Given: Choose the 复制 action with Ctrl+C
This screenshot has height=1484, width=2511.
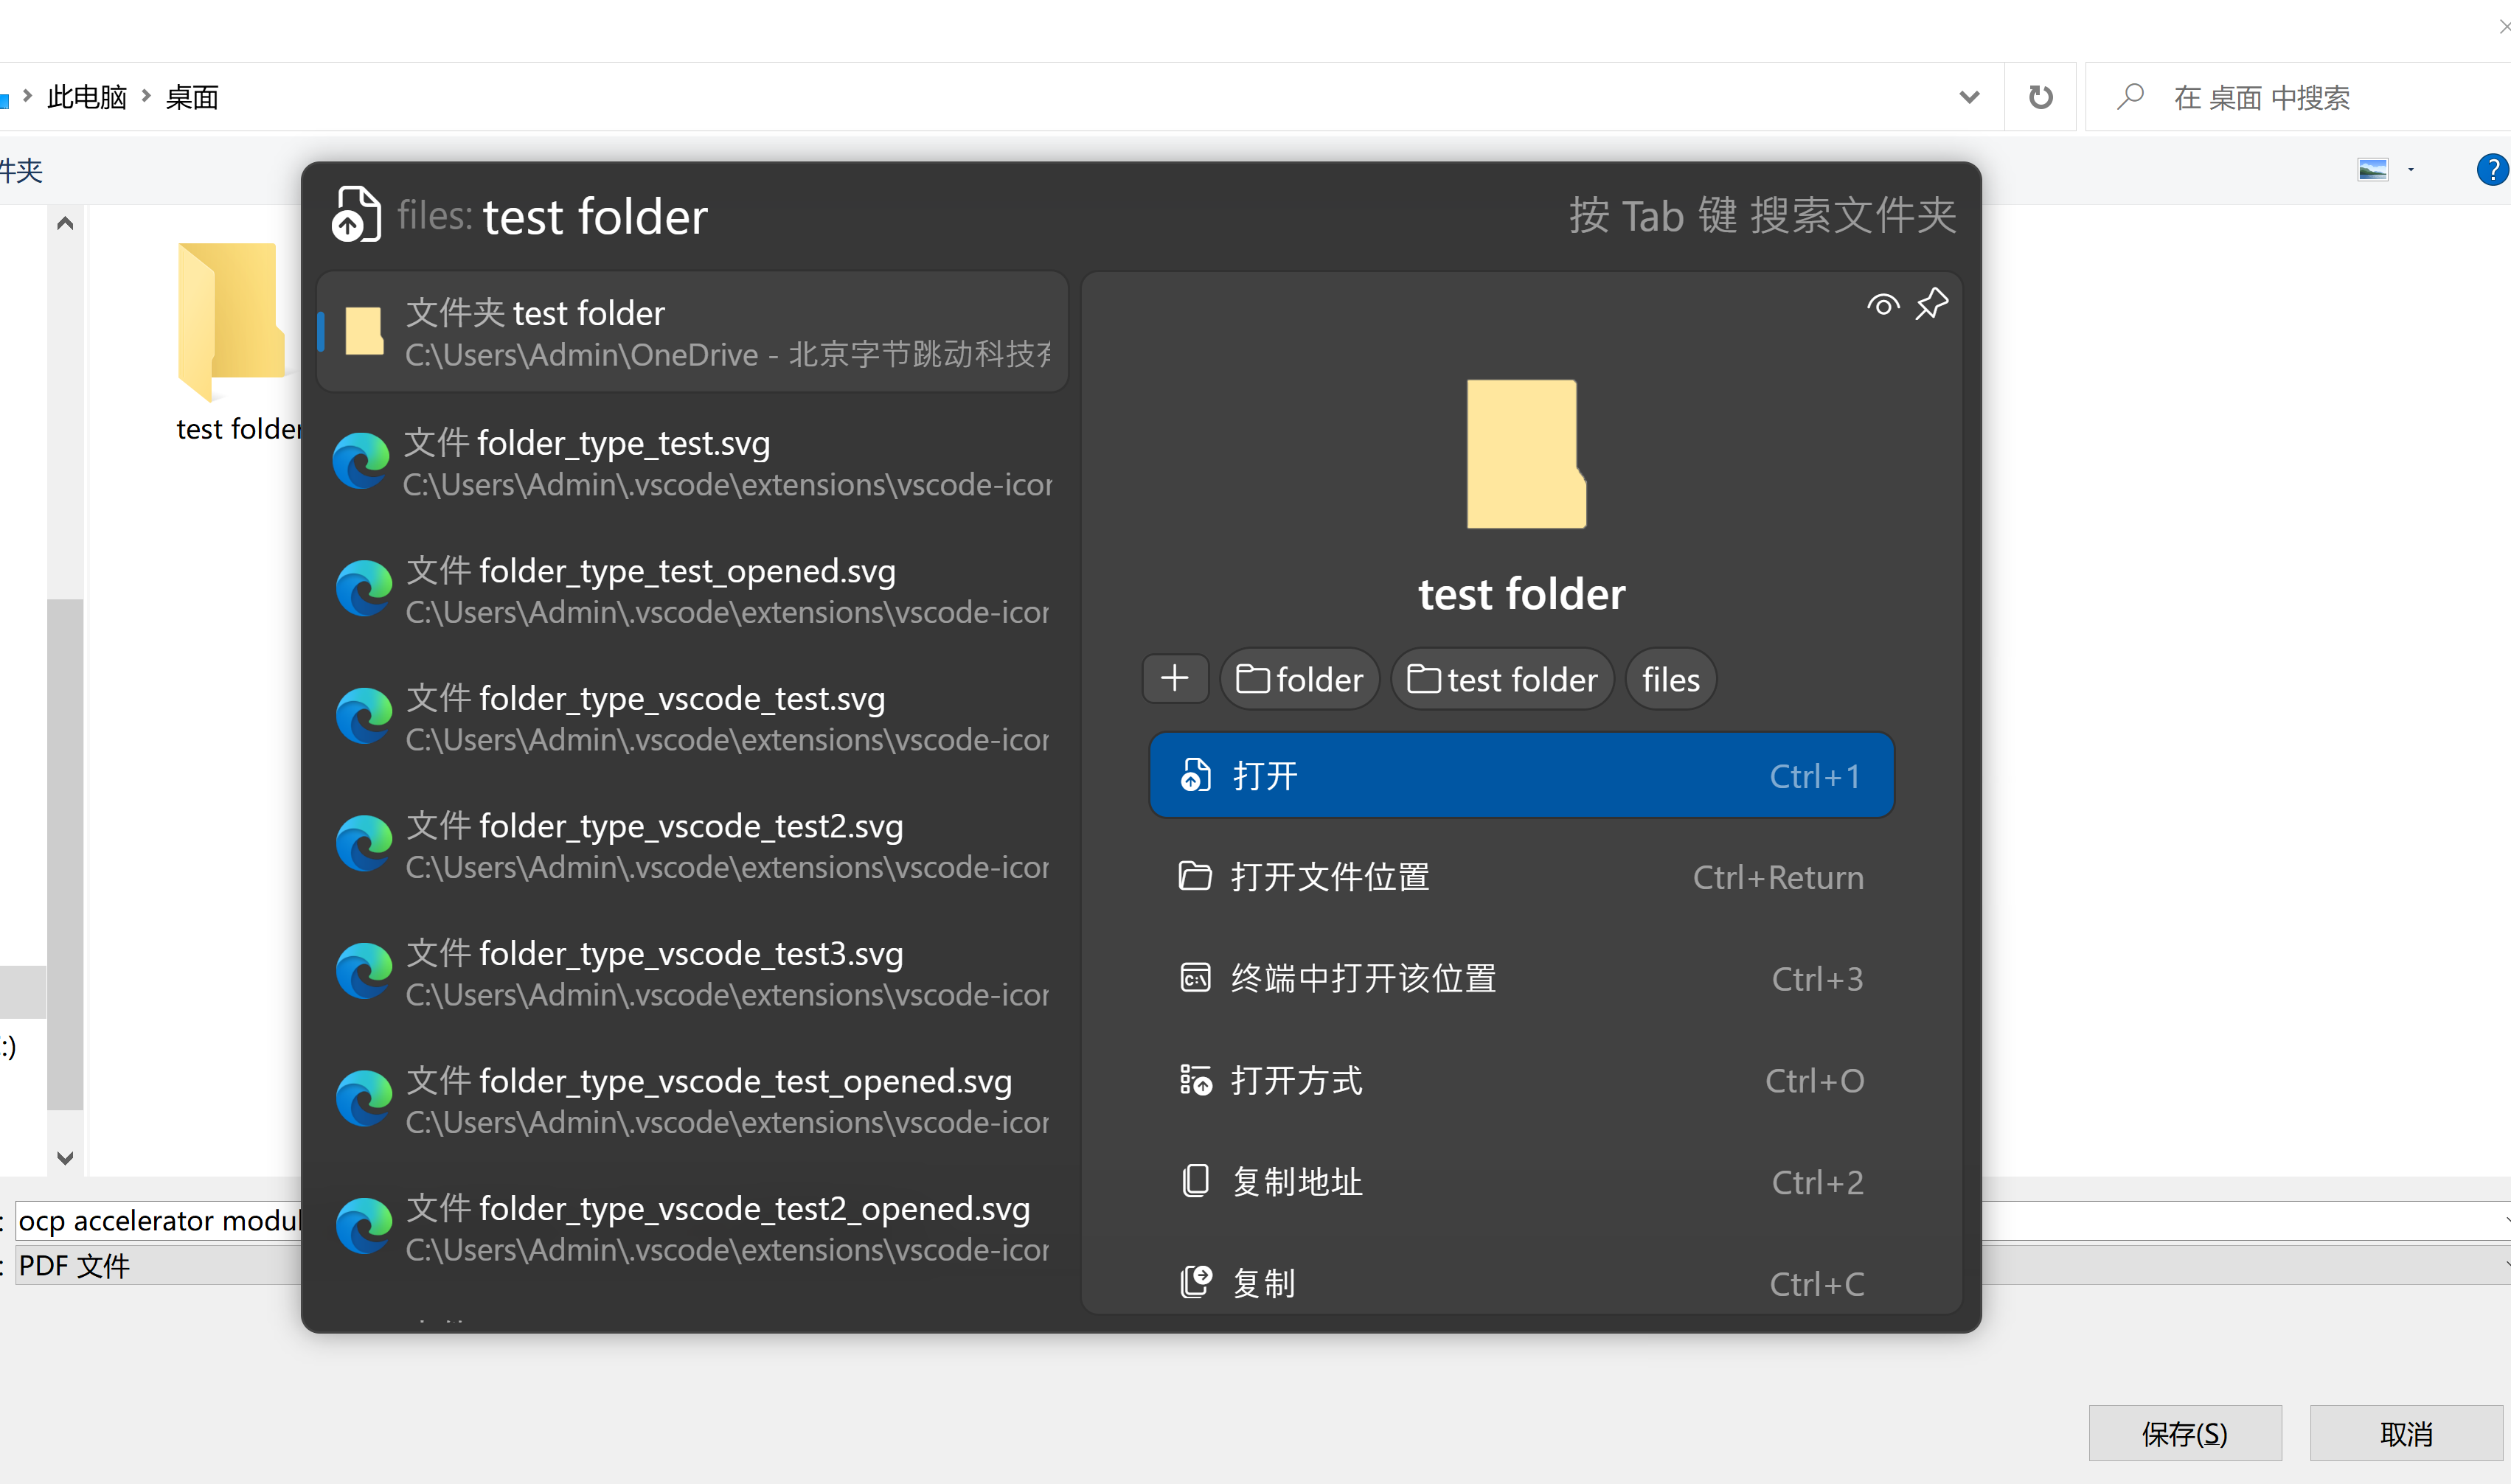Looking at the screenshot, I should tap(1521, 1282).
